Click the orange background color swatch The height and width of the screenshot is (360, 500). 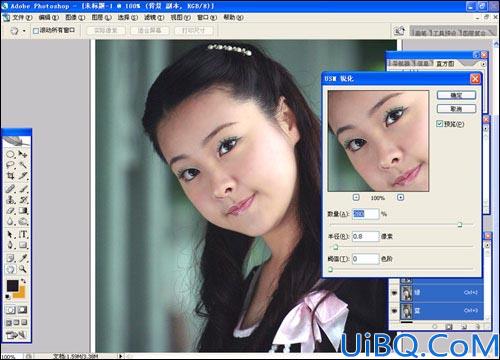(x=21, y=293)
